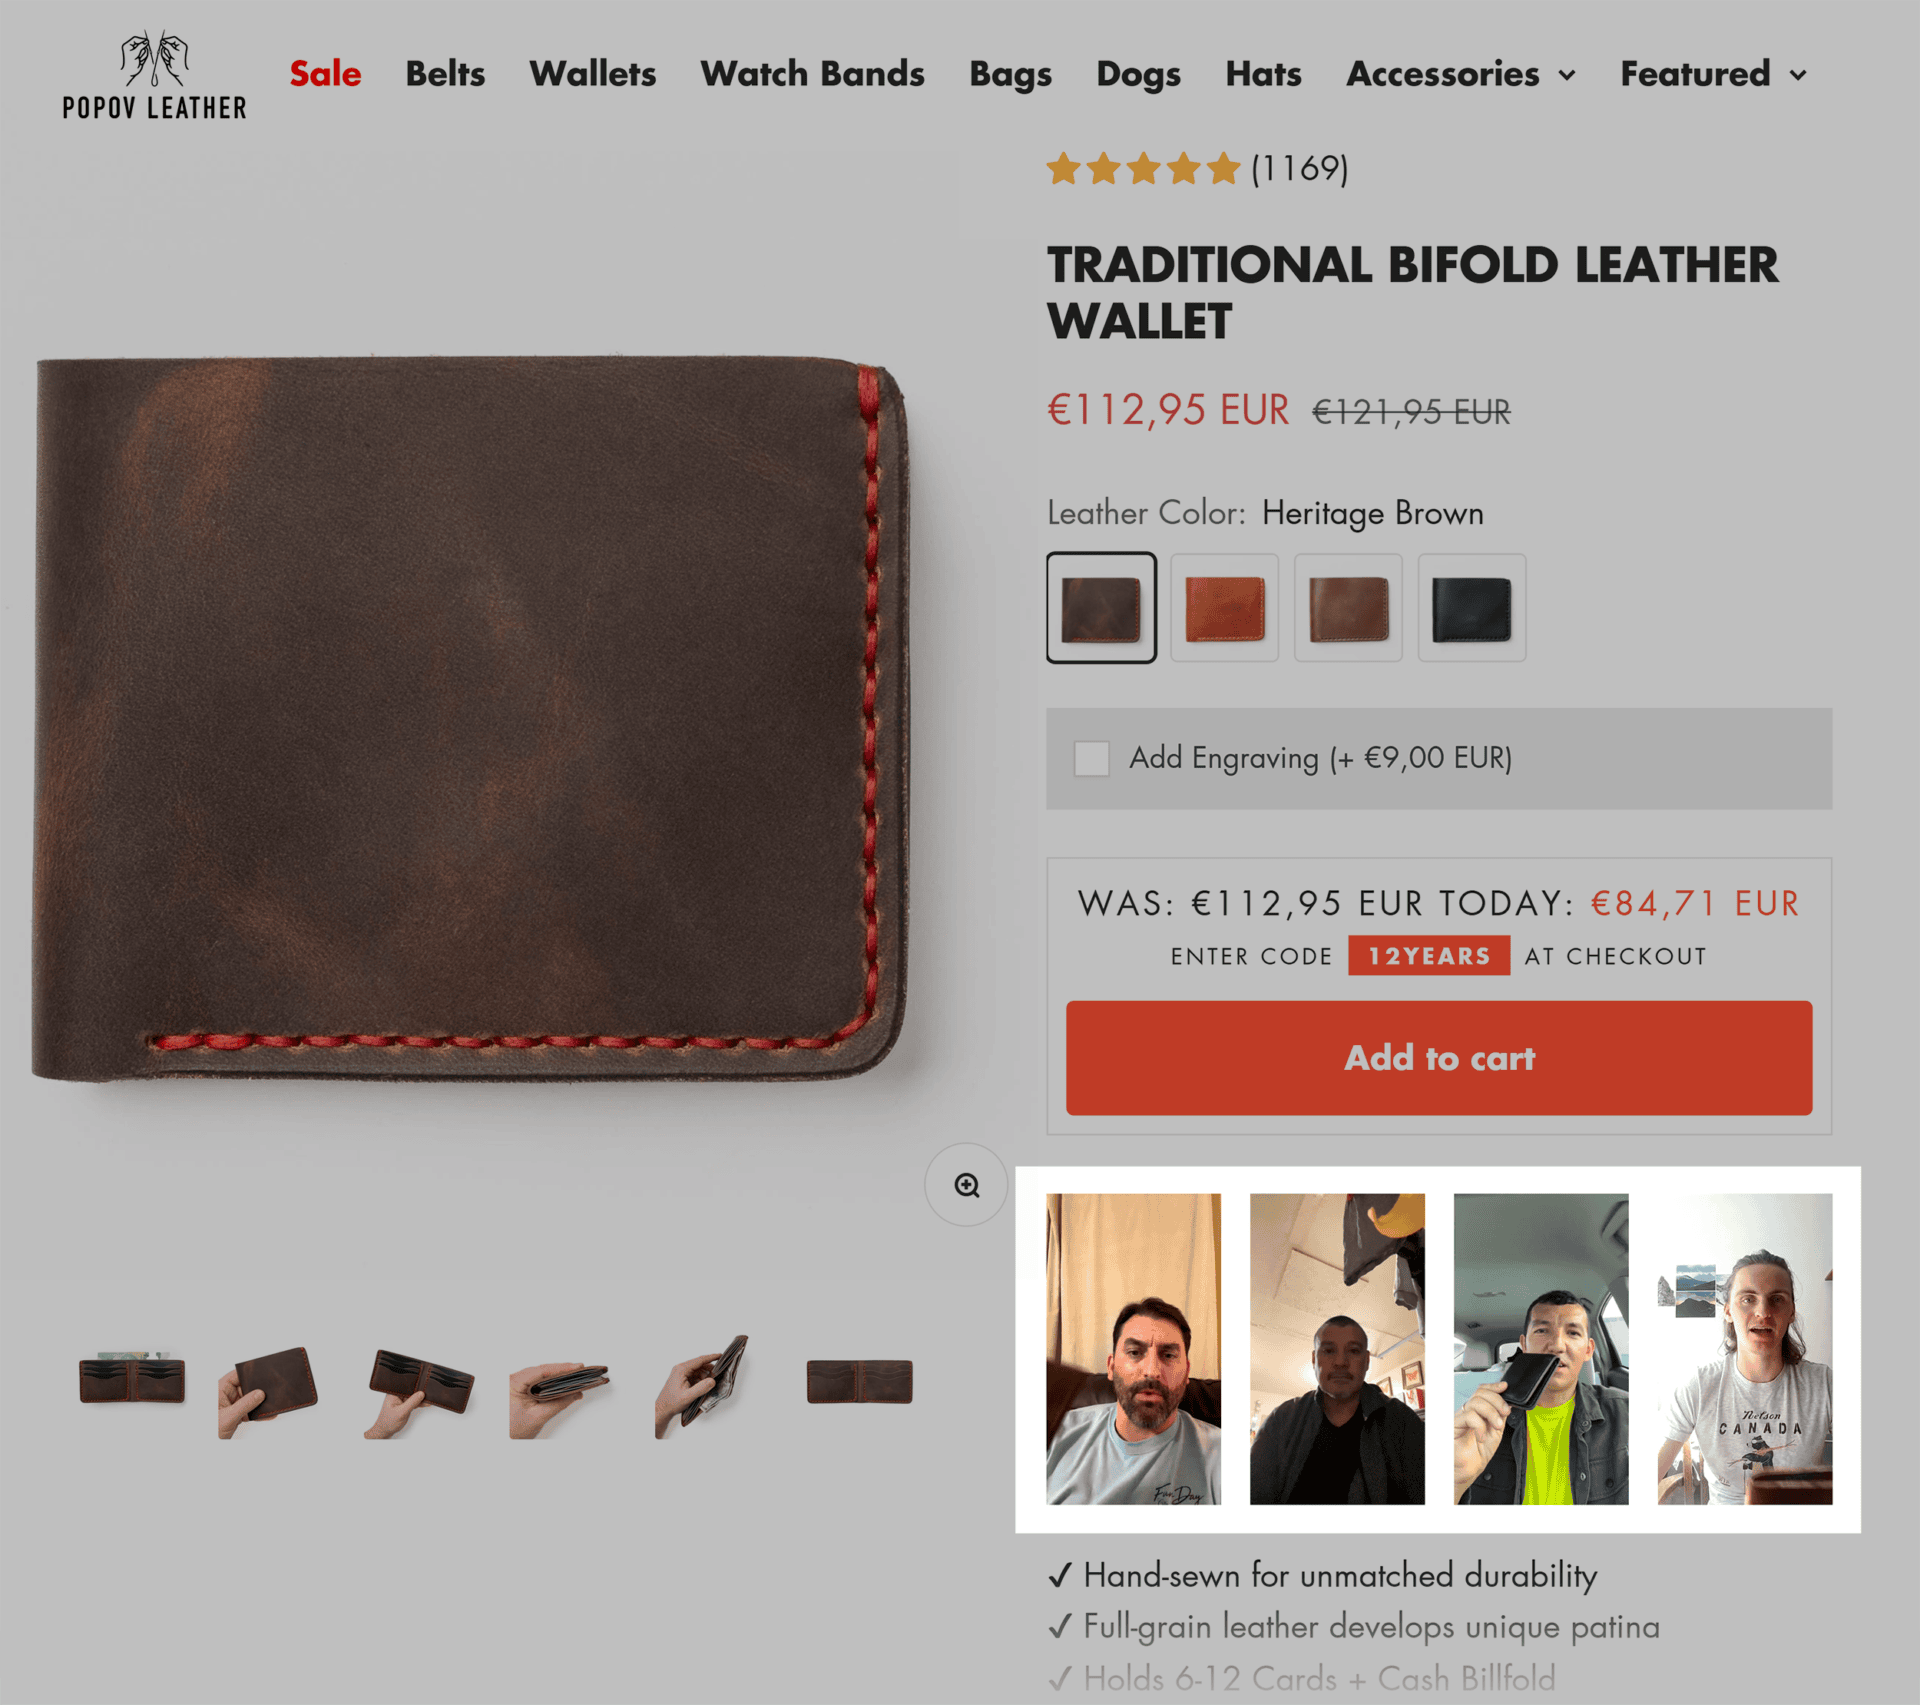Pick the black leather color swatch

pos(1472,607)
